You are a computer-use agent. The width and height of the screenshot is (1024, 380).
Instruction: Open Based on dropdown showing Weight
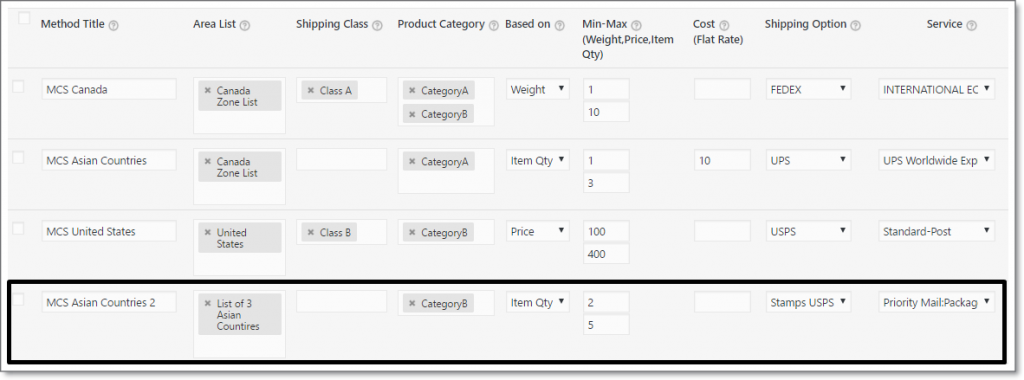tap(538, 89)
